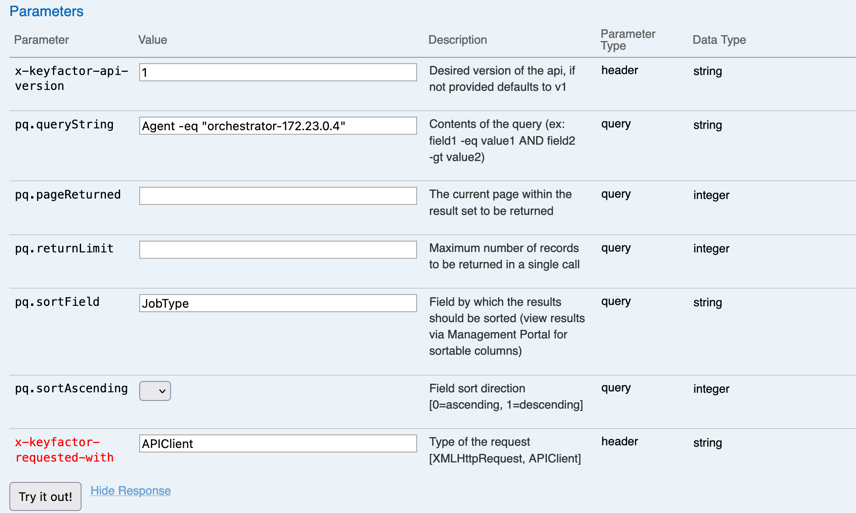Image resolution: width=856 pixels, height=513 pixels.
Task: Click the Parameter column header
Action: 41,40
